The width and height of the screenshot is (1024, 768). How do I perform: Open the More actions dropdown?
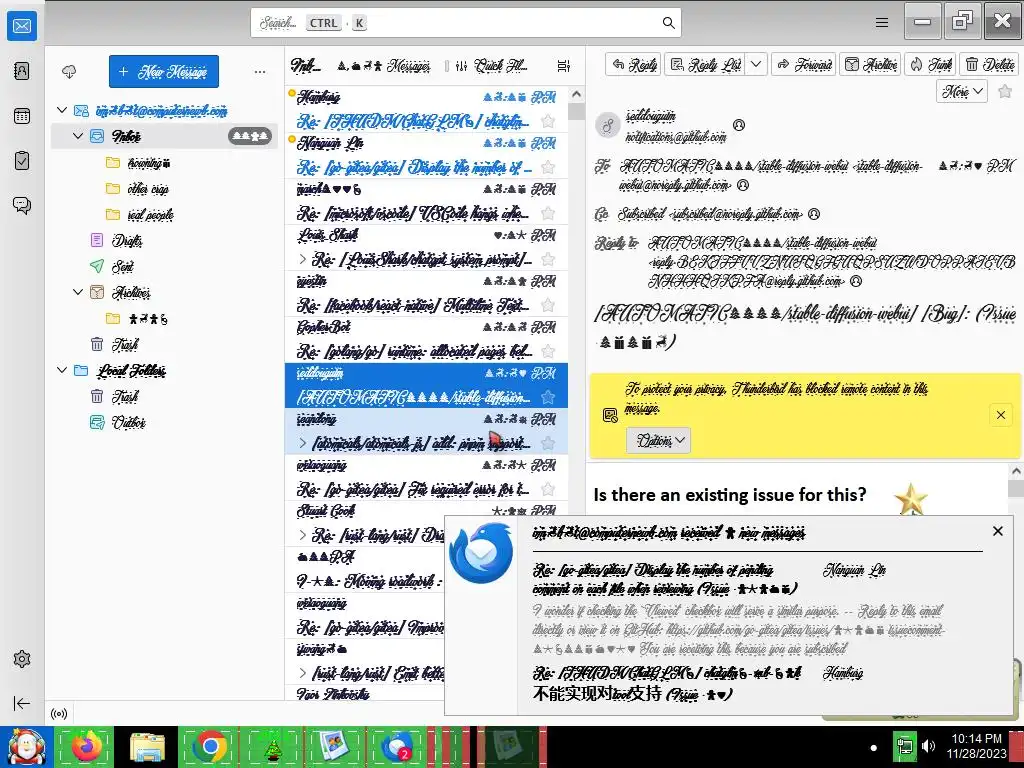961,91
